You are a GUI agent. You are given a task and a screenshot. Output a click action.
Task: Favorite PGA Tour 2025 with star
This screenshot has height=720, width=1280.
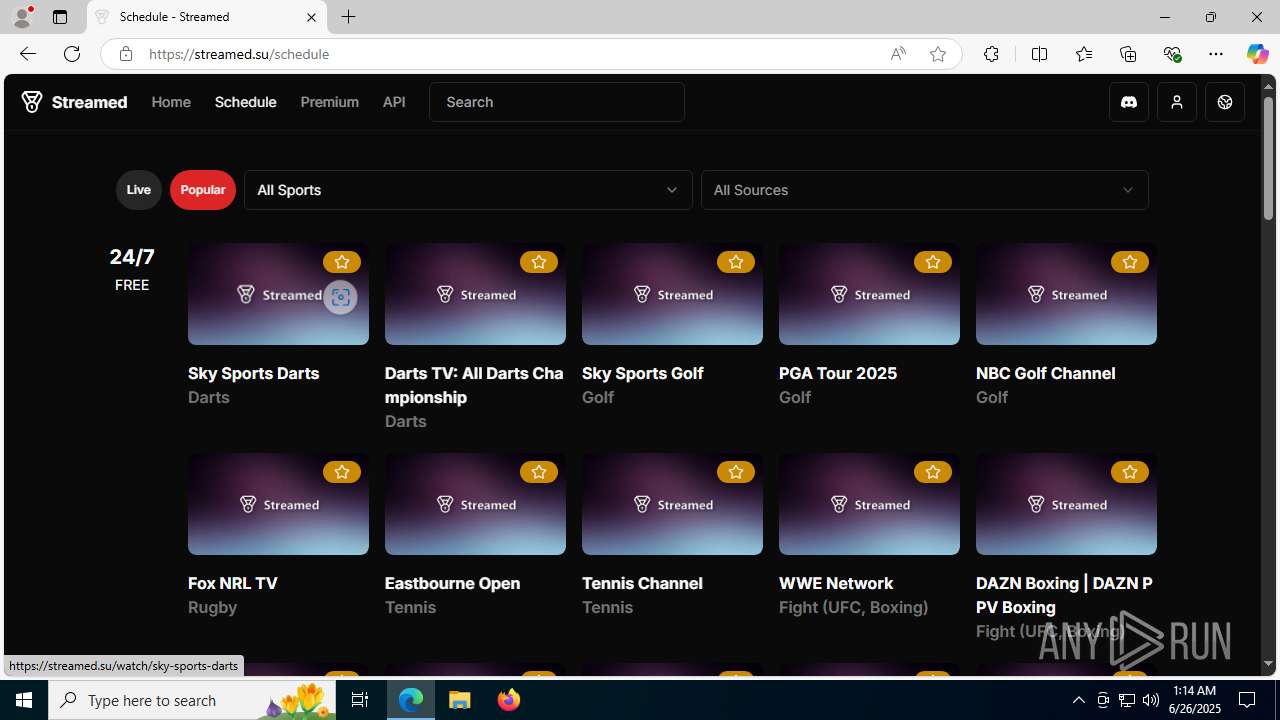click(933, 262)
